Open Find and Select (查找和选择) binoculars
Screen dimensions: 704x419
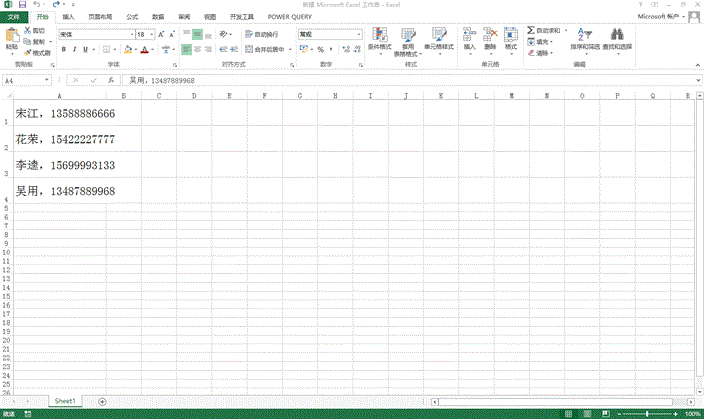click(x=617, y=40)
